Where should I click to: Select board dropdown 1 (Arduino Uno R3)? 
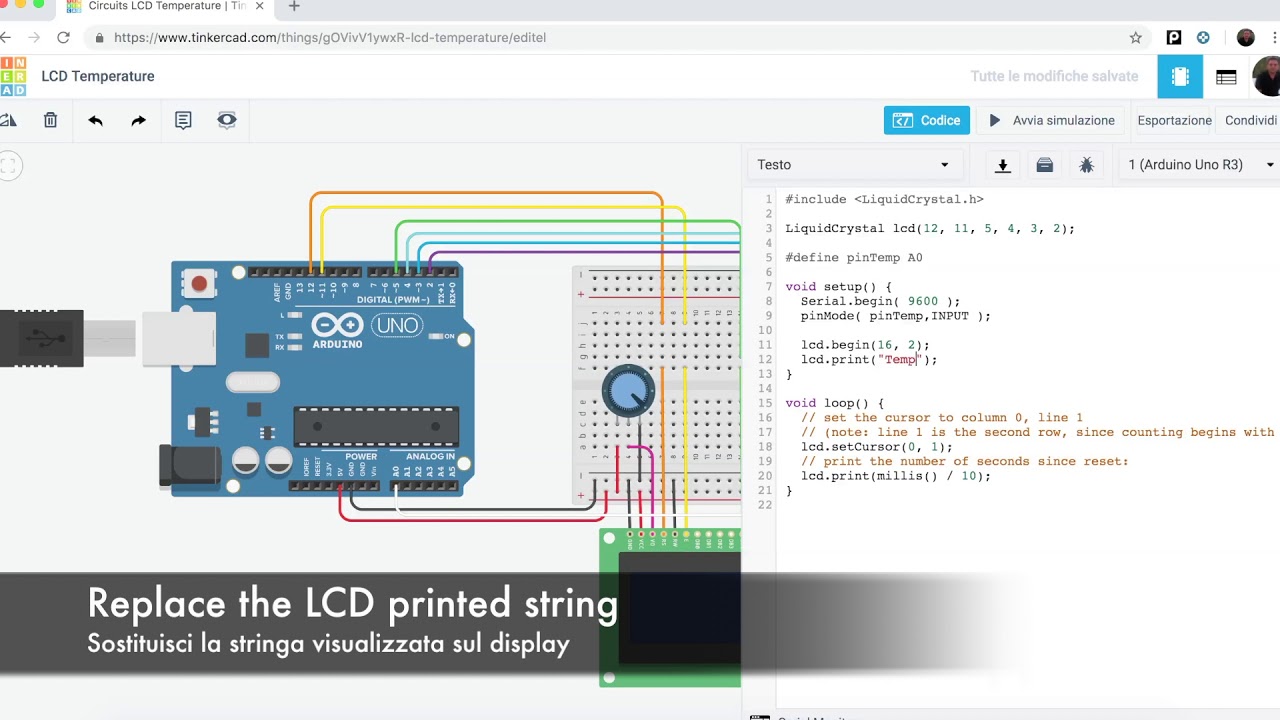point(1200,165)
